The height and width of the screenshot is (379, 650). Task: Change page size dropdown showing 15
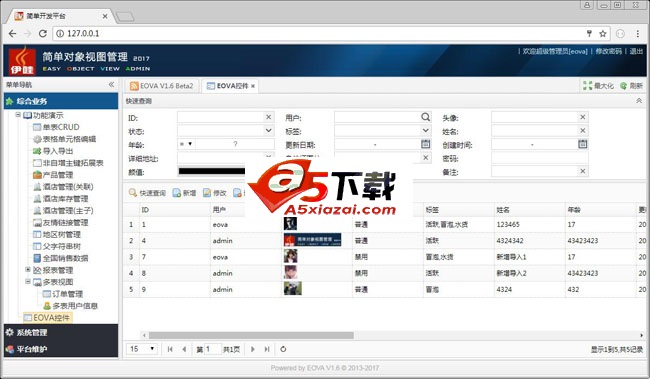pyautogui.click(x=142, y=349)
